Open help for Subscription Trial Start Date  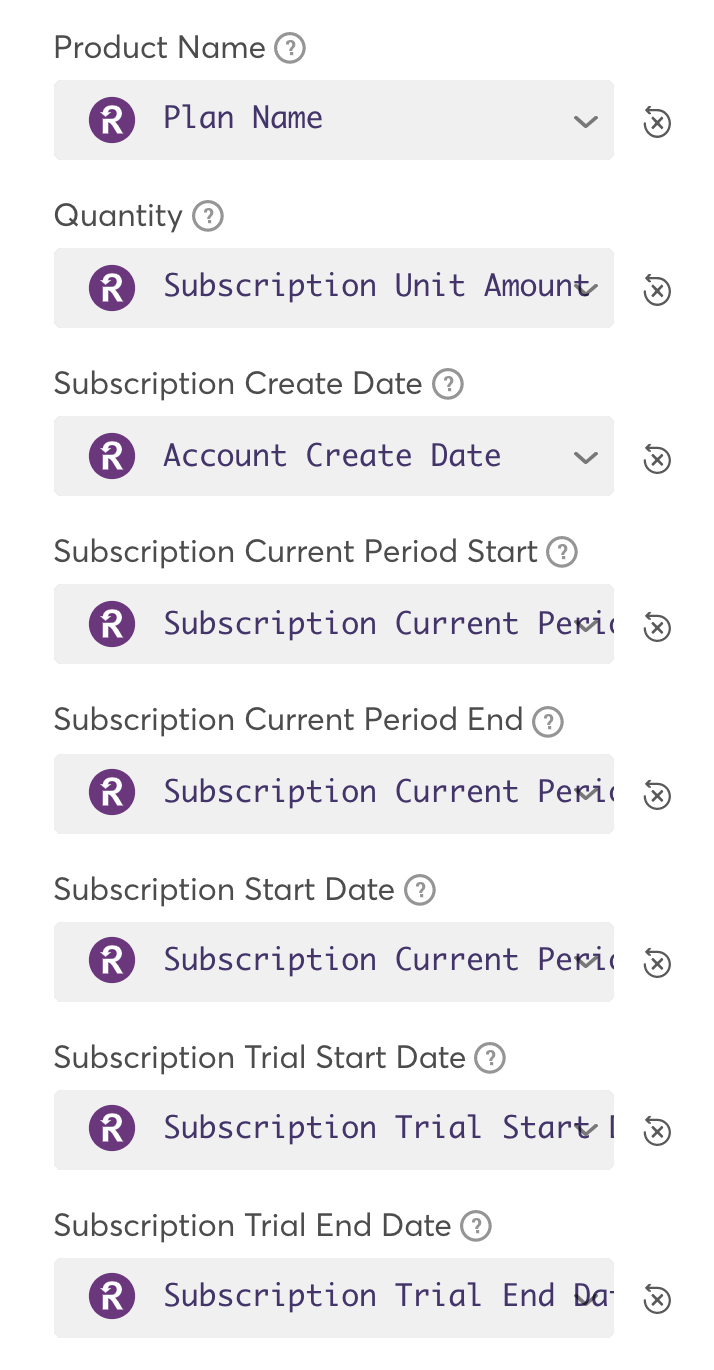point(490,1058)
